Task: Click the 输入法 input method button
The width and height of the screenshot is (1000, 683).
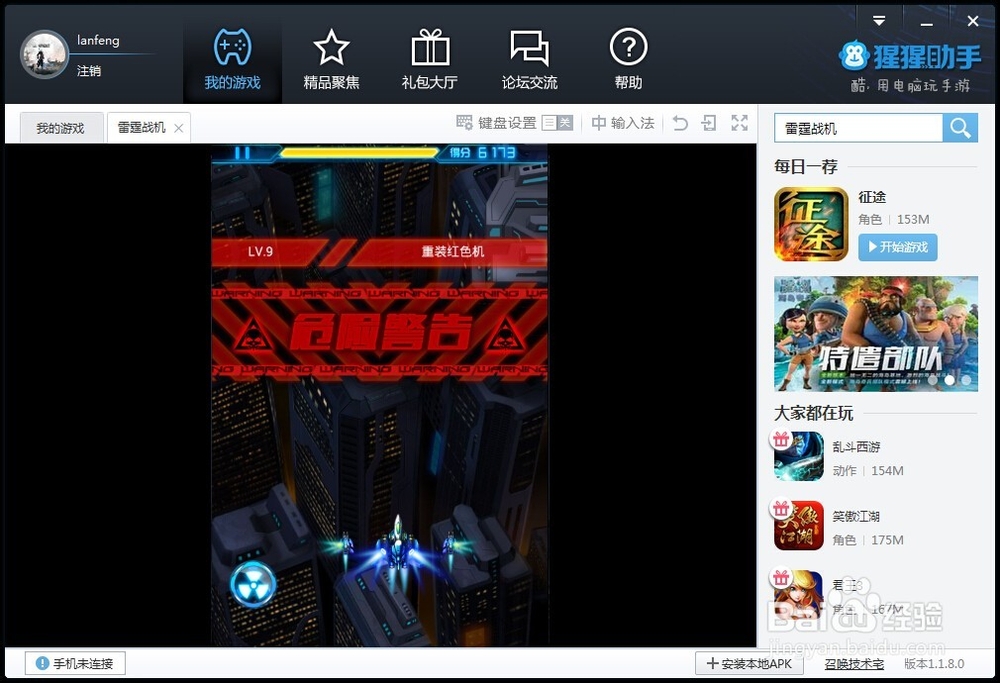Action: (623, 122)
